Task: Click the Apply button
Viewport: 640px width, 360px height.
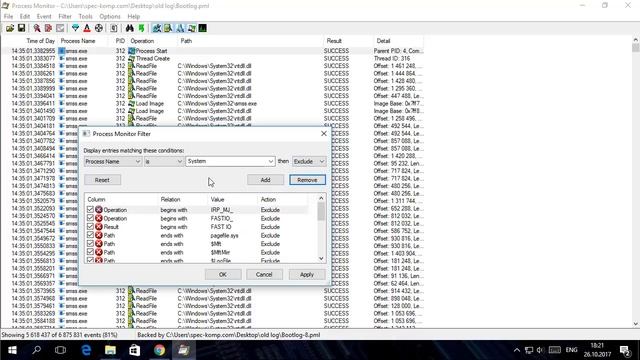Action: (x=307, y=274)
